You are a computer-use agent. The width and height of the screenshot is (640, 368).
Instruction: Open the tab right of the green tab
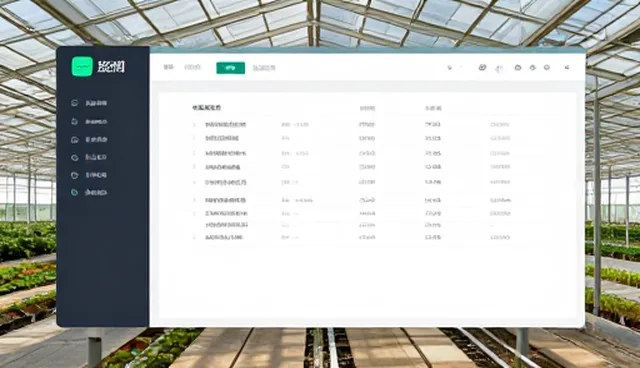[x=264, y=68]
